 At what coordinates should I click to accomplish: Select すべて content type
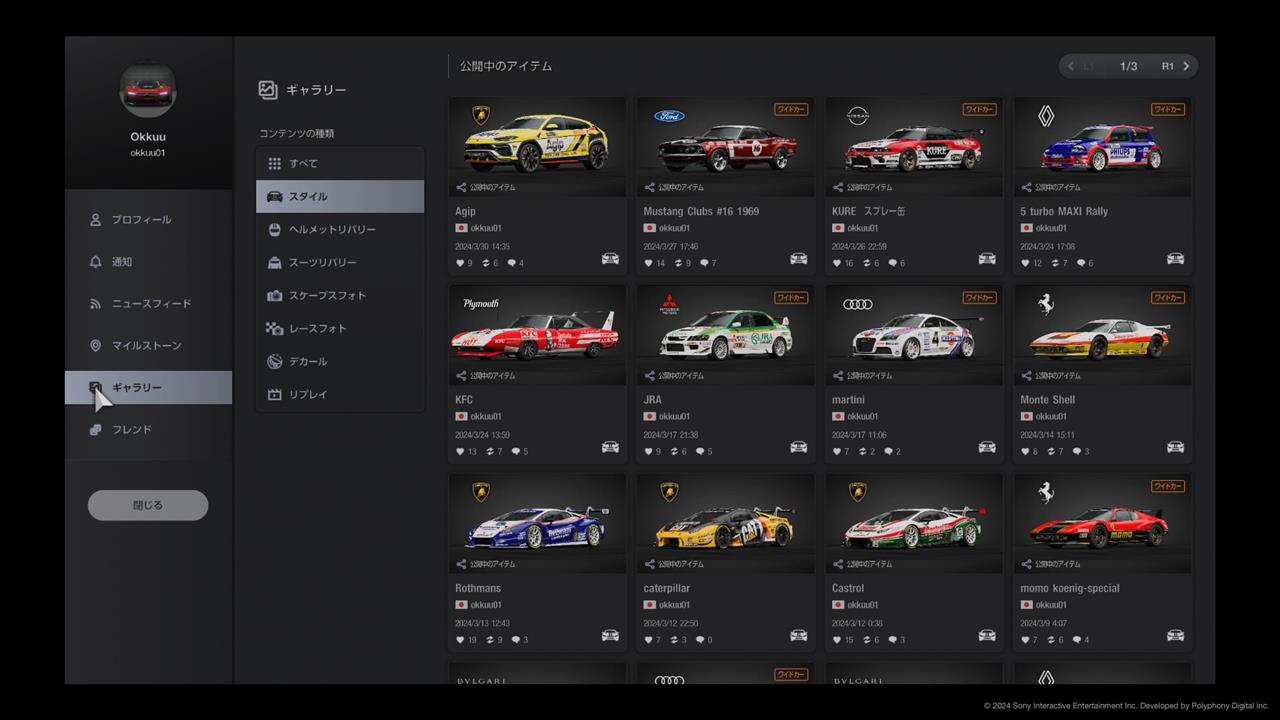[340, 163]
